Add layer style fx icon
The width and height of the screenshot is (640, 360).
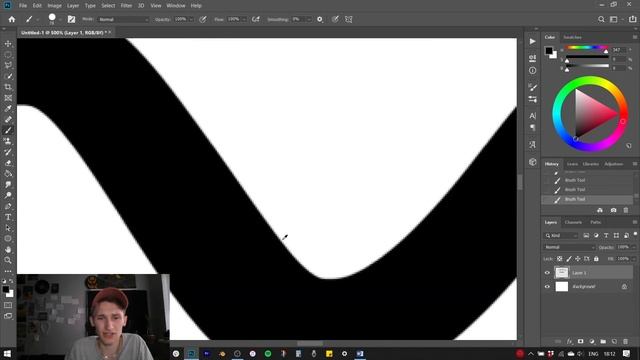(569, 341)
